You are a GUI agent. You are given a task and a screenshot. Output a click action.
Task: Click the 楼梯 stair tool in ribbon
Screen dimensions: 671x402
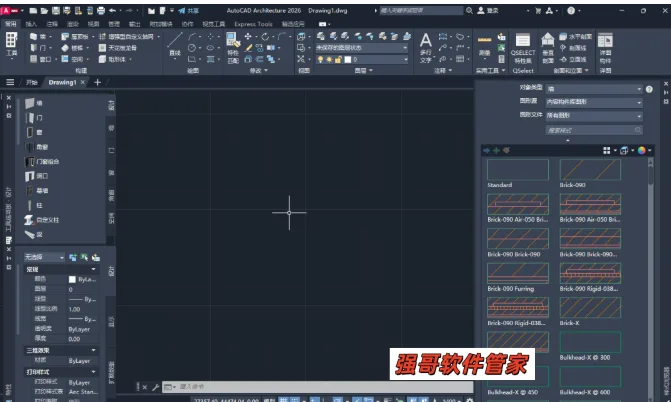click(72, 48)
